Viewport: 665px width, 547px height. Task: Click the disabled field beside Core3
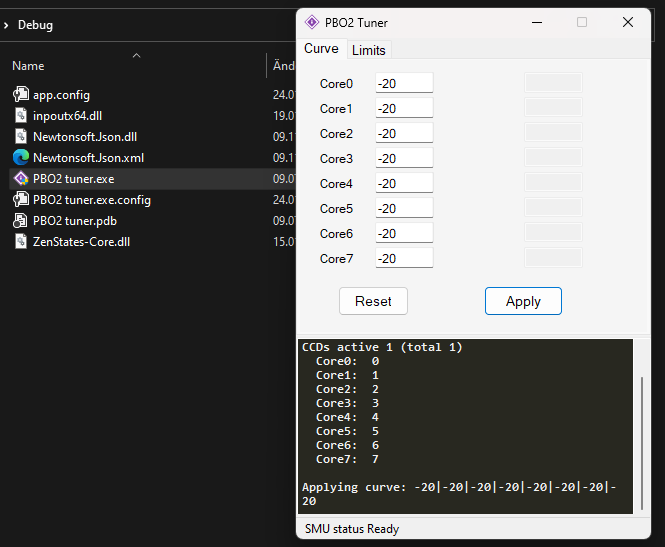tap(553, 158)
